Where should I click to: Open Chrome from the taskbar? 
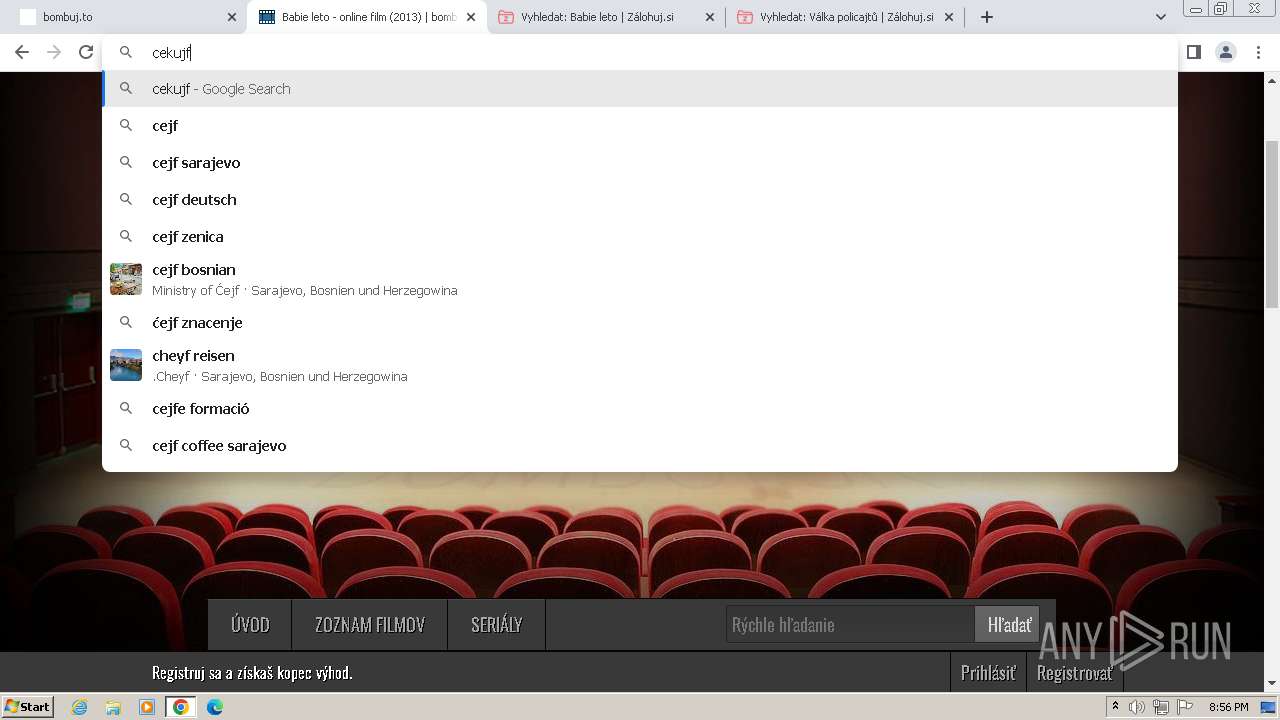(181, 707)
